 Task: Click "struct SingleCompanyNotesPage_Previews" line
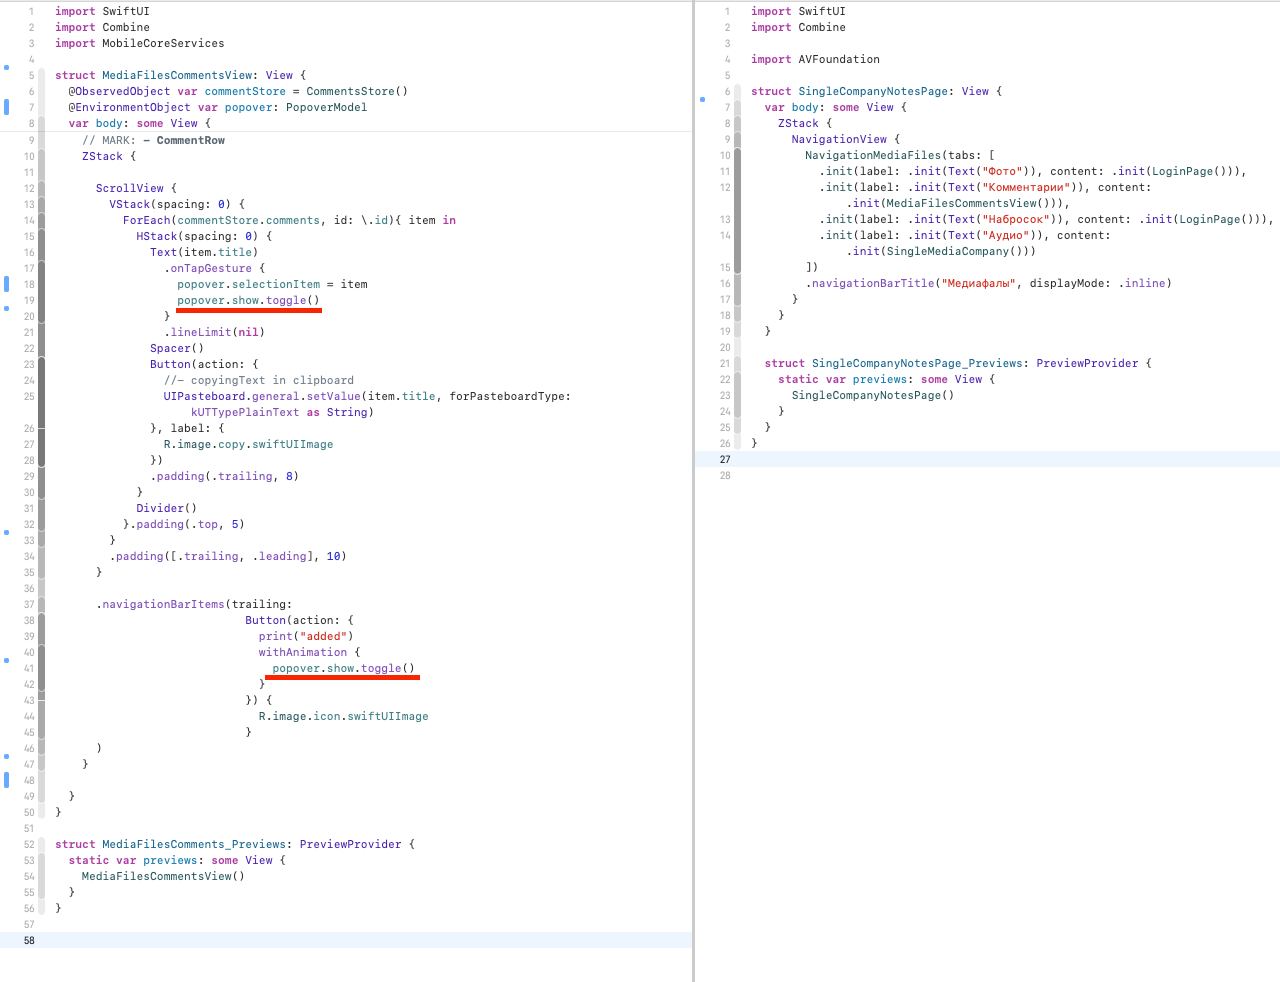pos(958,363)
